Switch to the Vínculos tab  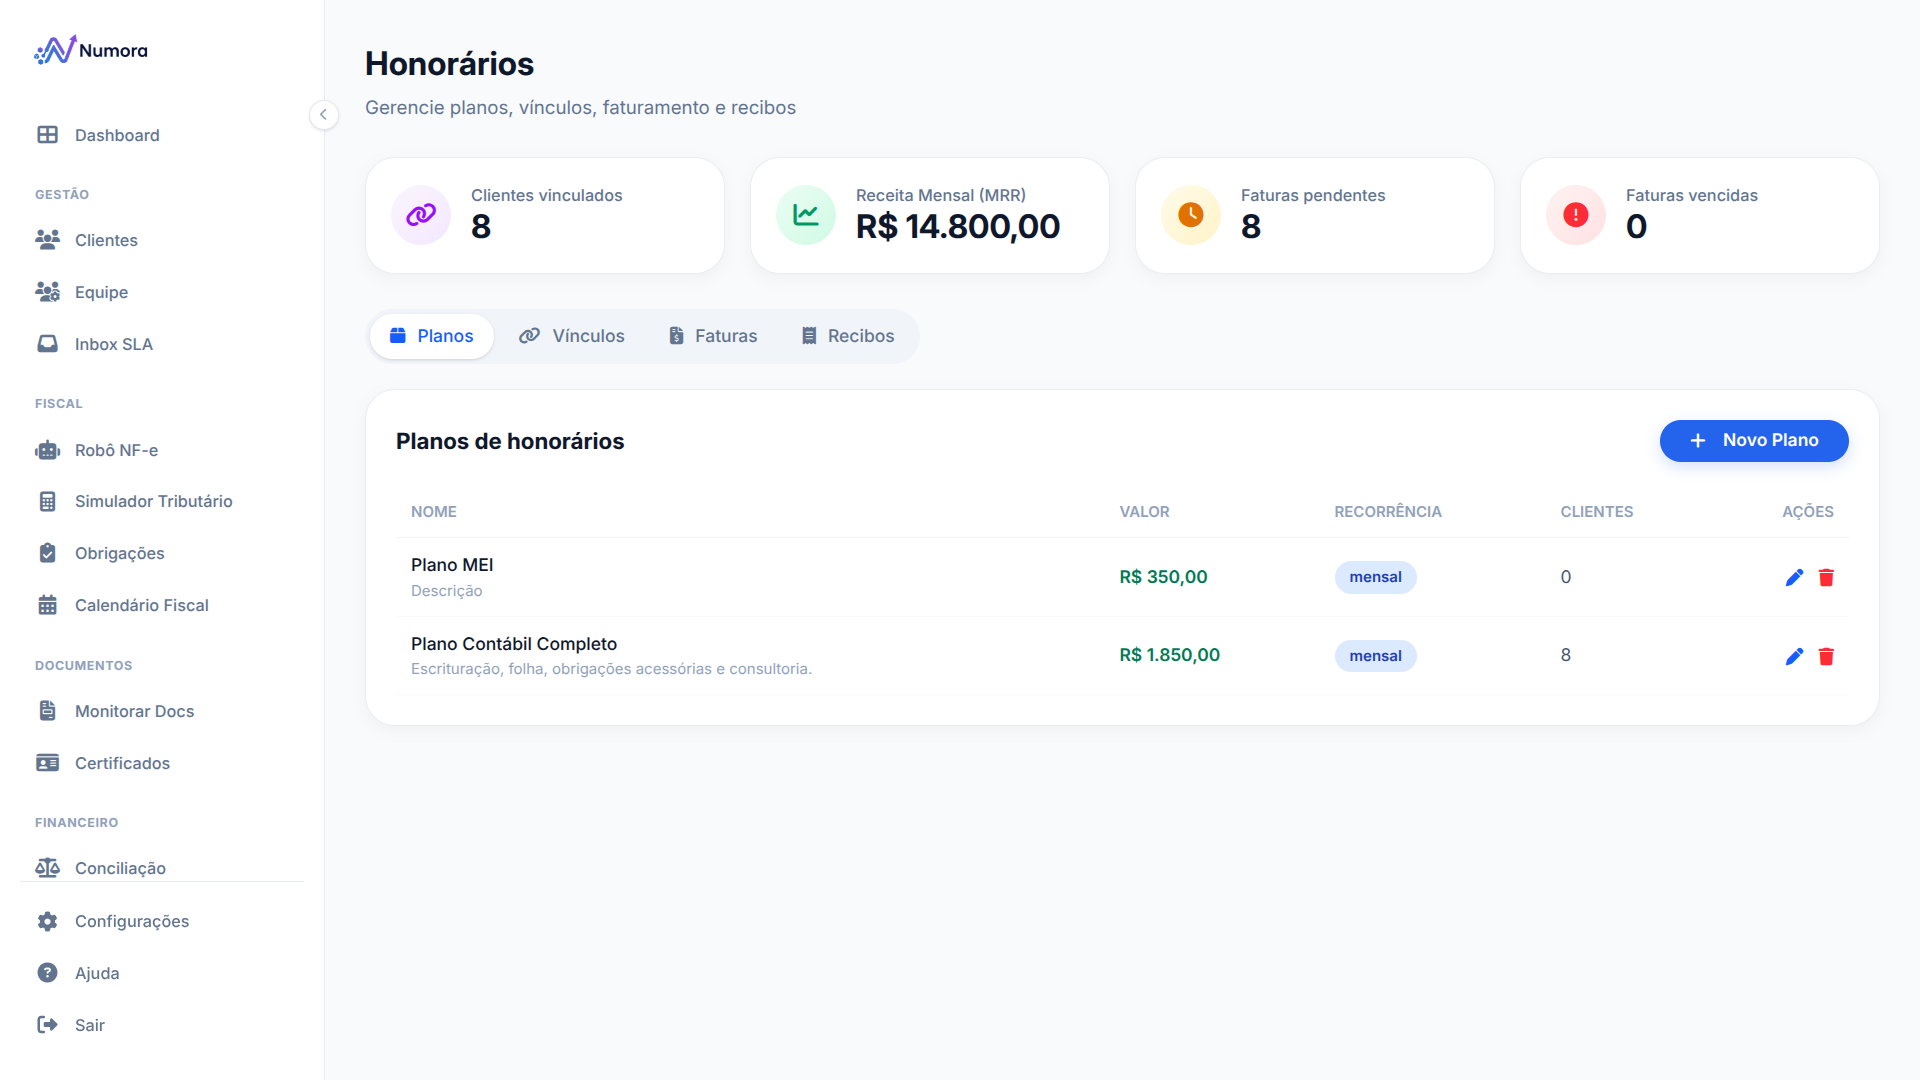point(572,336)
